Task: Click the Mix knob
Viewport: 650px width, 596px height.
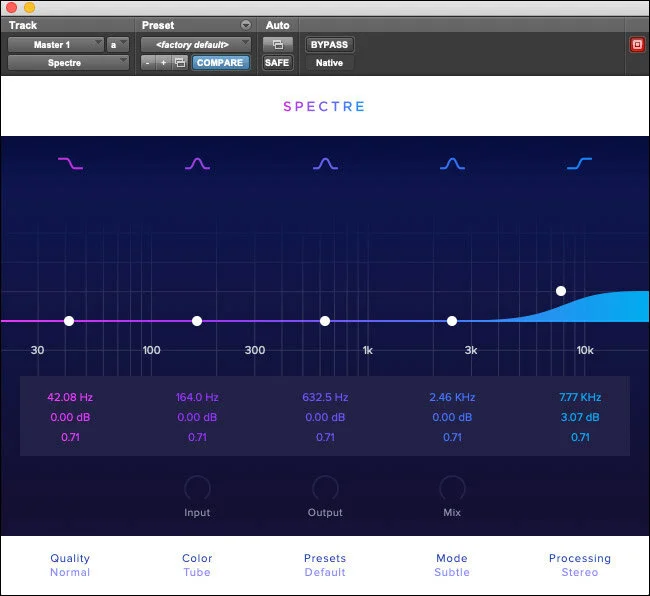Action: (452, 489)
